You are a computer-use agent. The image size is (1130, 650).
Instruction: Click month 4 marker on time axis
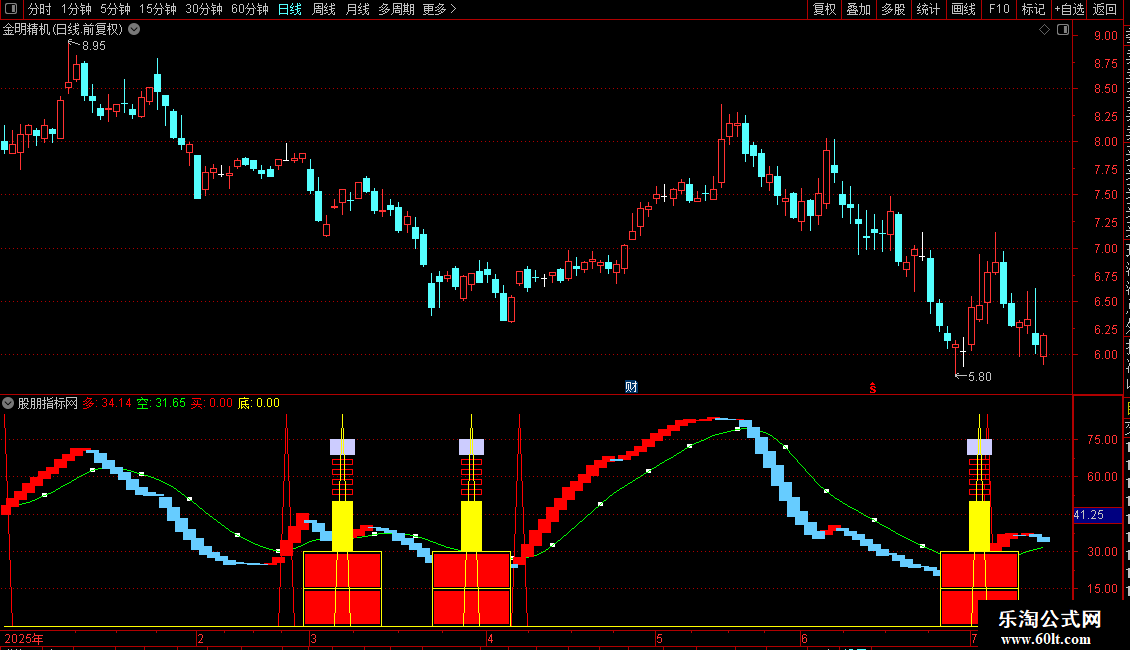[490, 638]
